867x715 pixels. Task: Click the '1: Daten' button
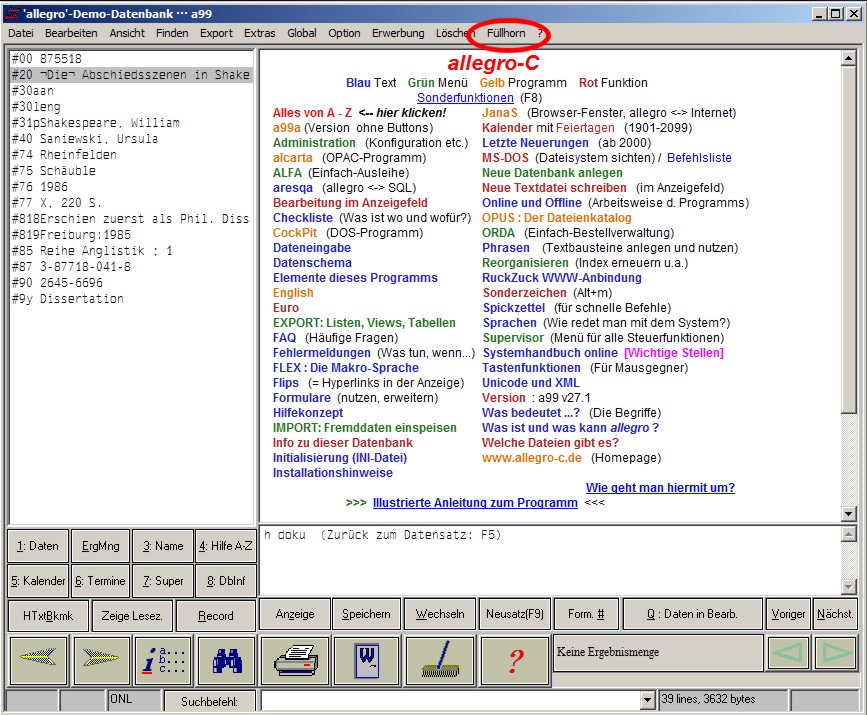pos(38,546)
